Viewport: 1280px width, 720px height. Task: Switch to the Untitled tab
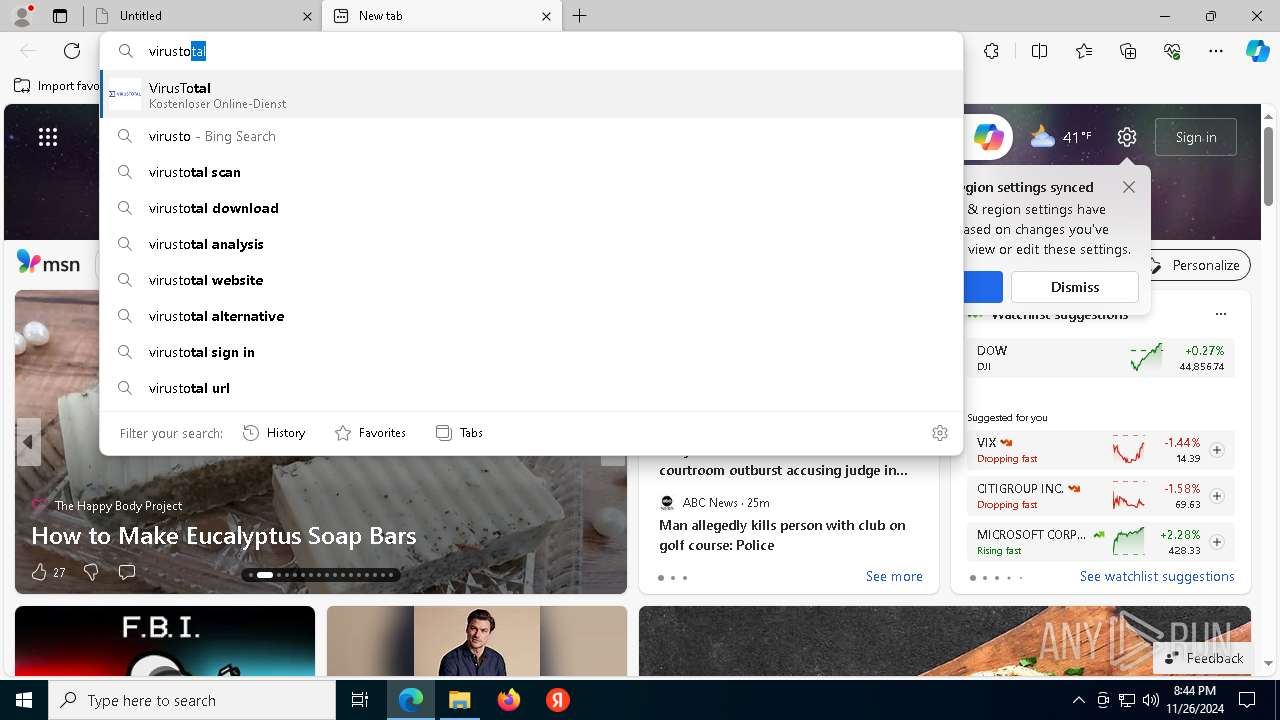coord(203,16)
